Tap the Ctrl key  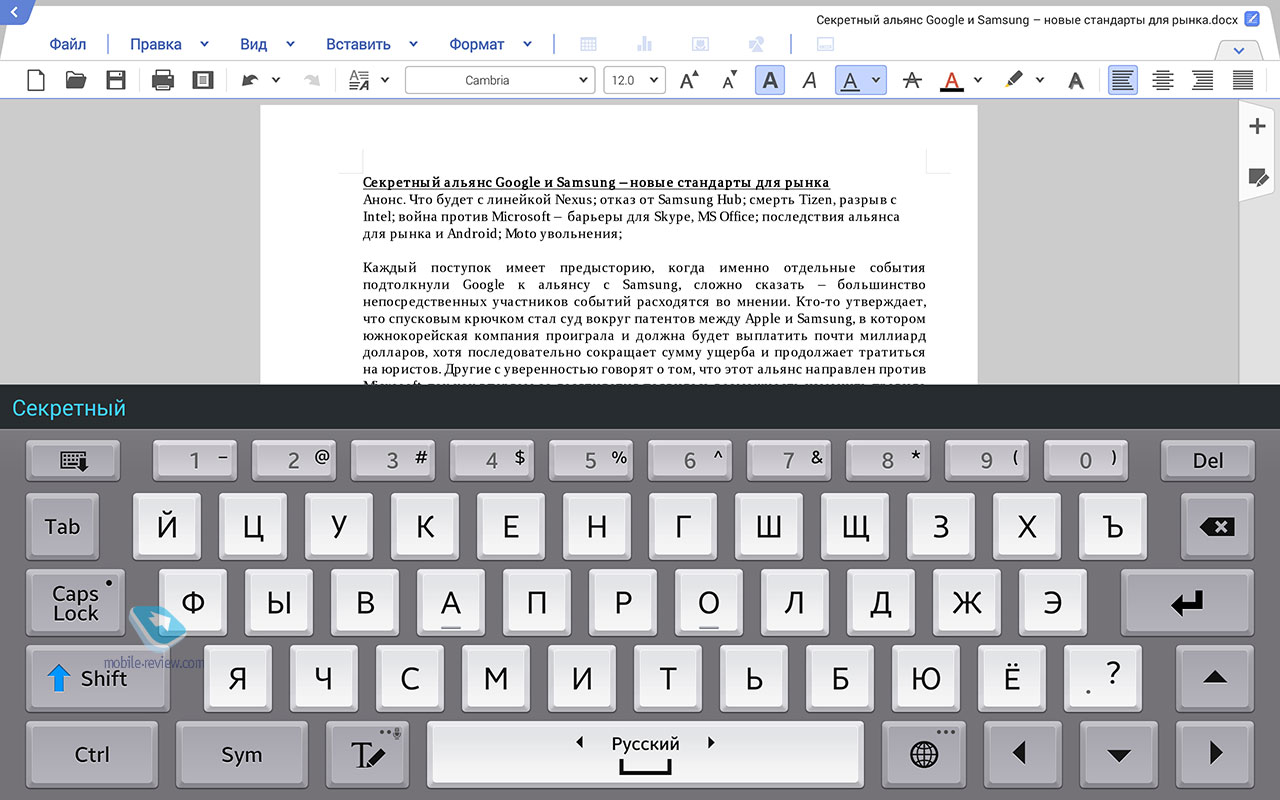click(92, 755)
